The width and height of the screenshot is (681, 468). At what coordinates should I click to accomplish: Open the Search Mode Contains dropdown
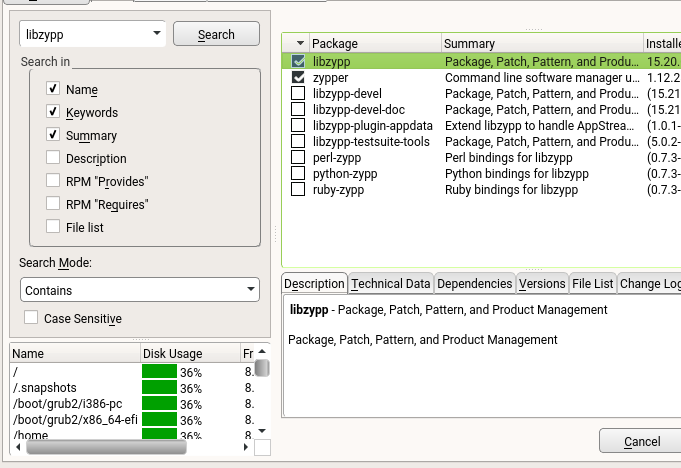coord(140,290)
